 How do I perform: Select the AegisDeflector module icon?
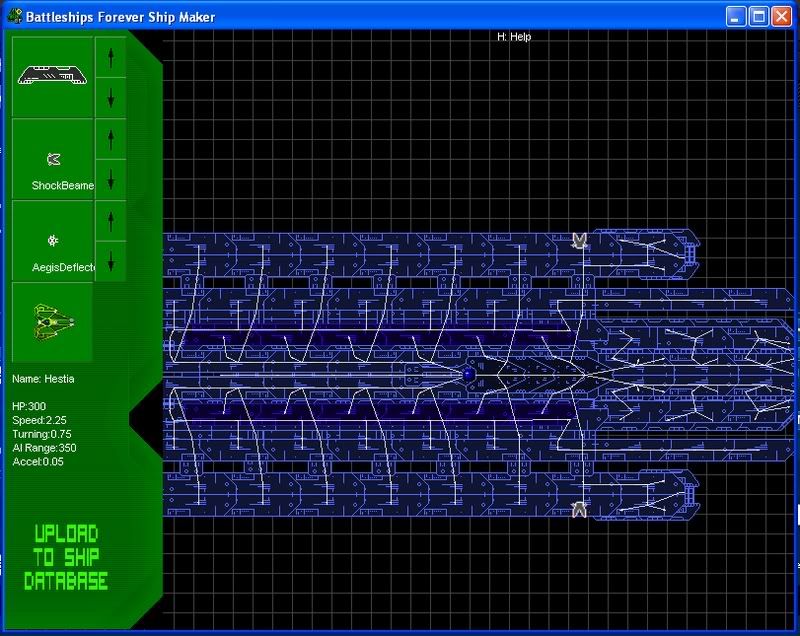point(53,241)
